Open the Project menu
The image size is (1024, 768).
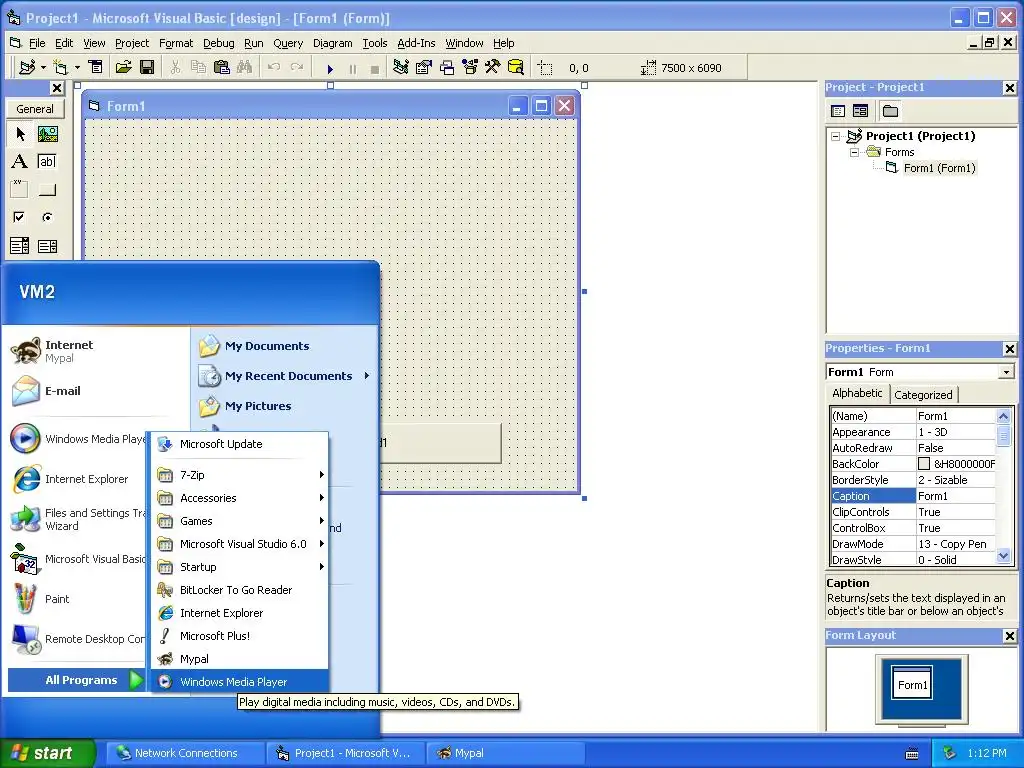132,43
